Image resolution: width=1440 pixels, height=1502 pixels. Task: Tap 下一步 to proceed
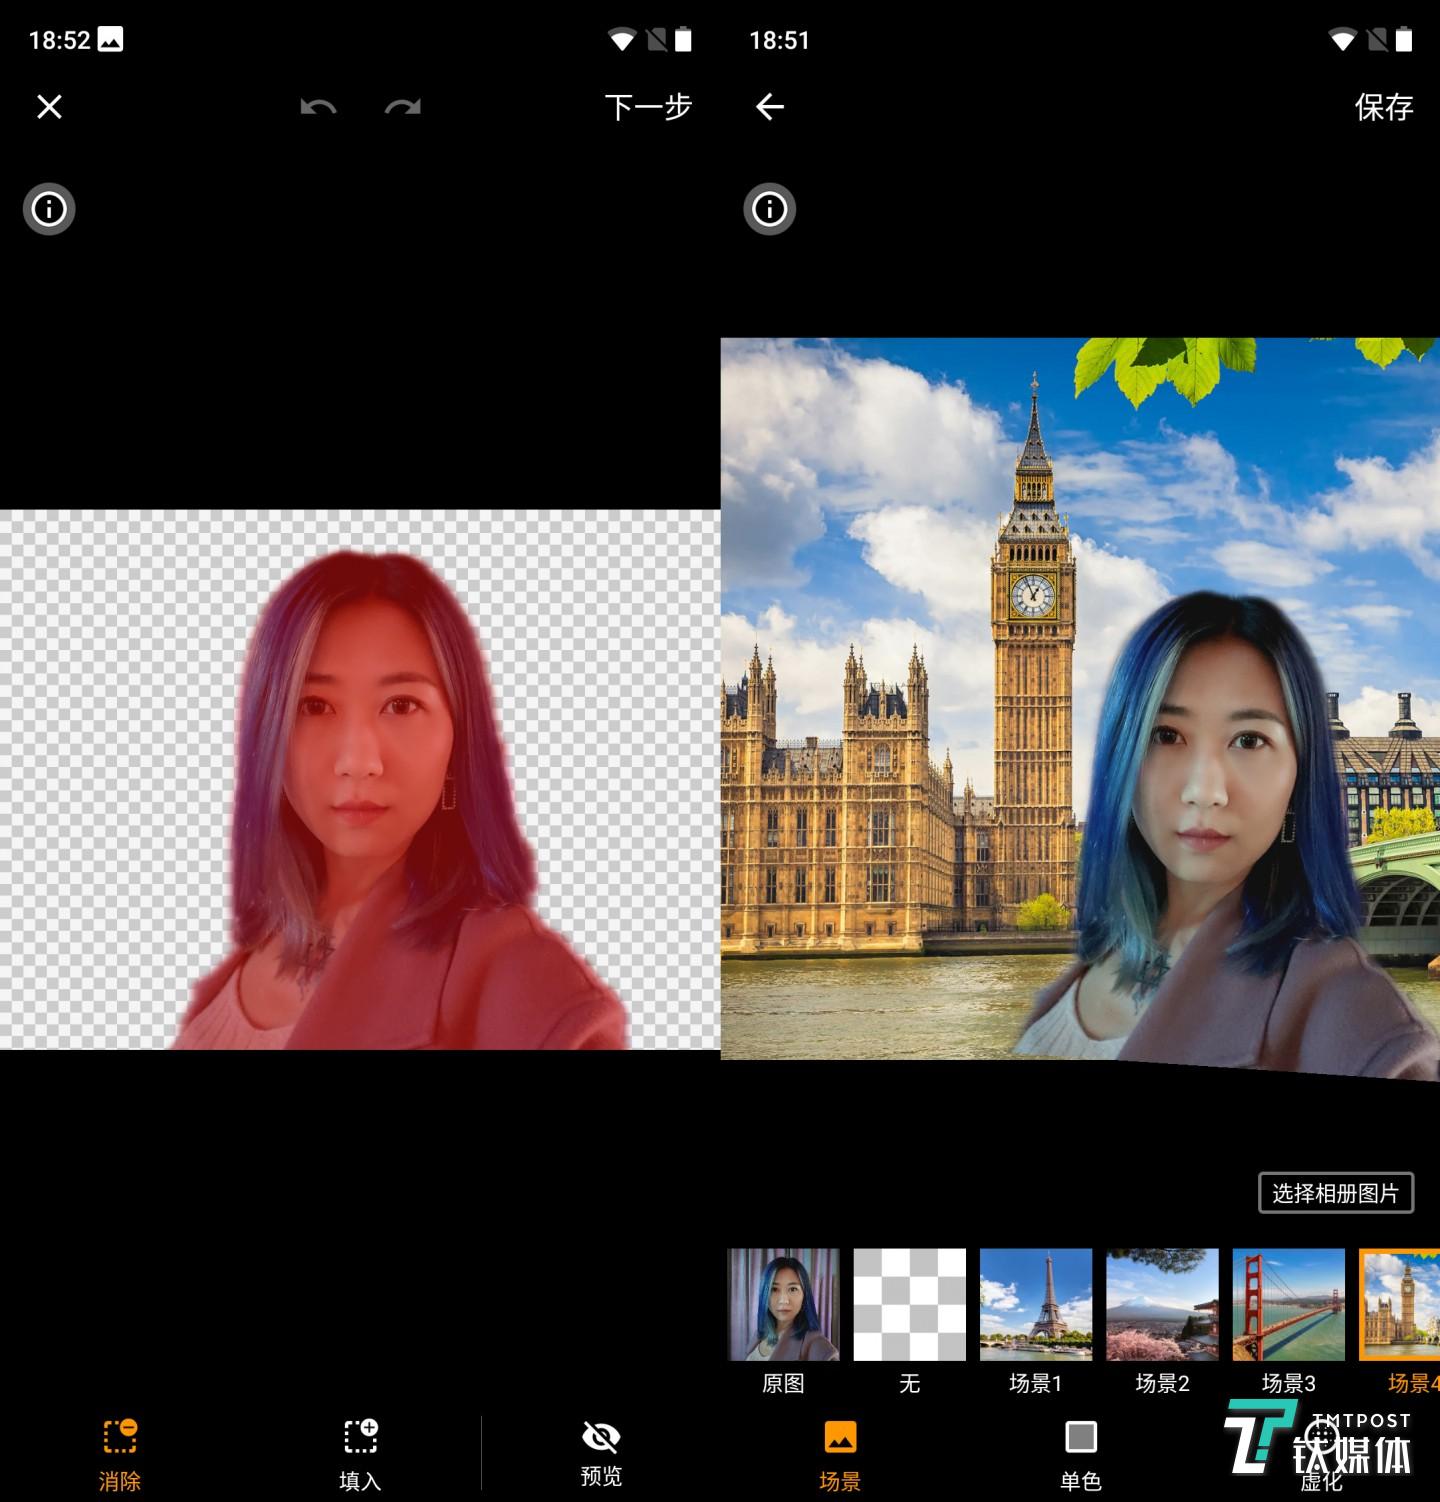click(648, 107)
